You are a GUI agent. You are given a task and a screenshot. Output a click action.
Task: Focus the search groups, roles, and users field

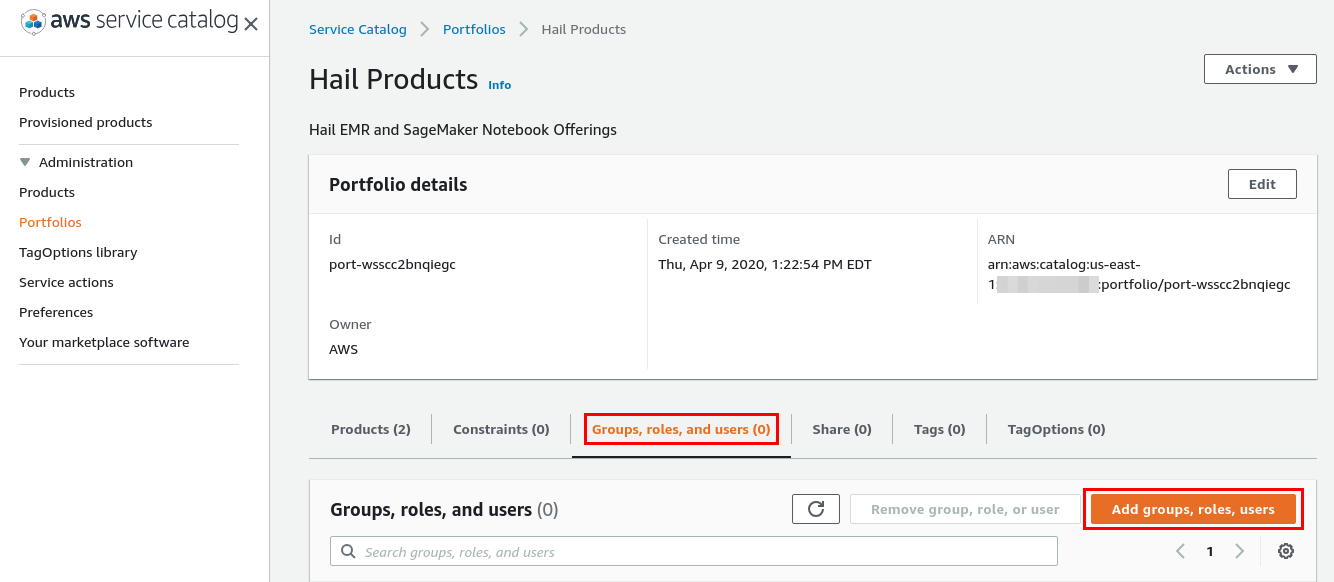(694, 551)
